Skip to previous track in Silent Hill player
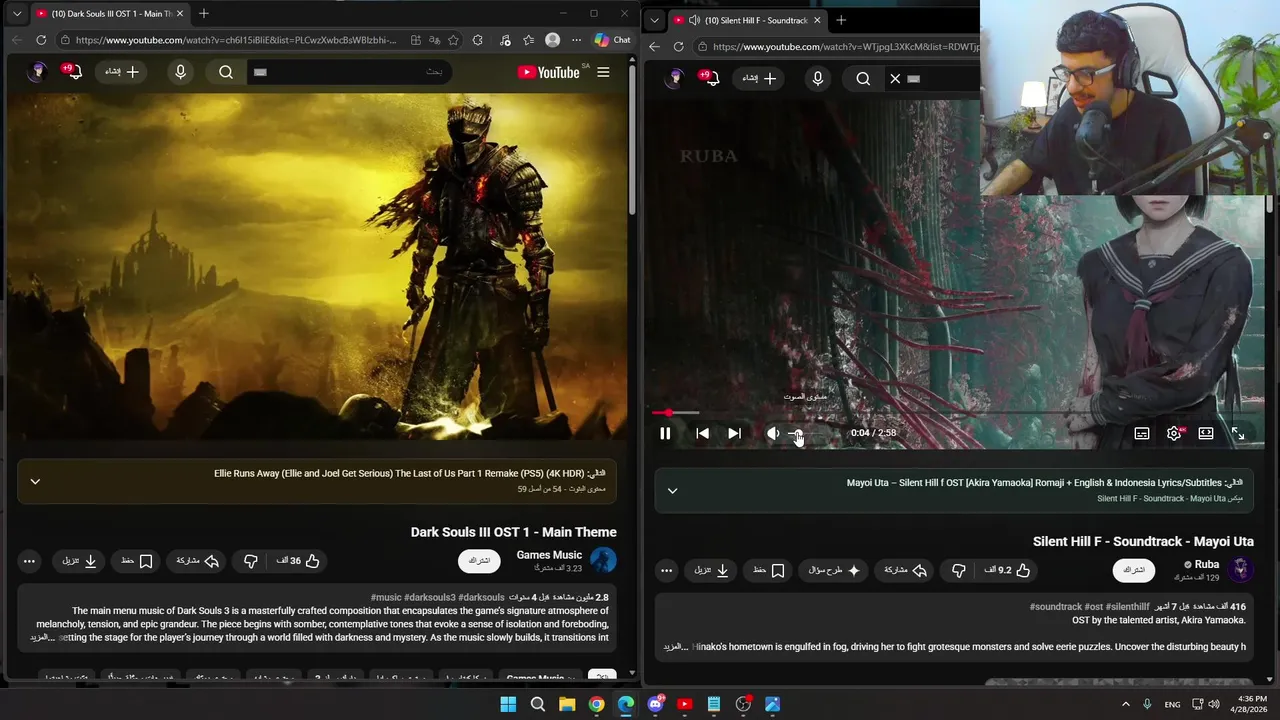 (702, 433)
